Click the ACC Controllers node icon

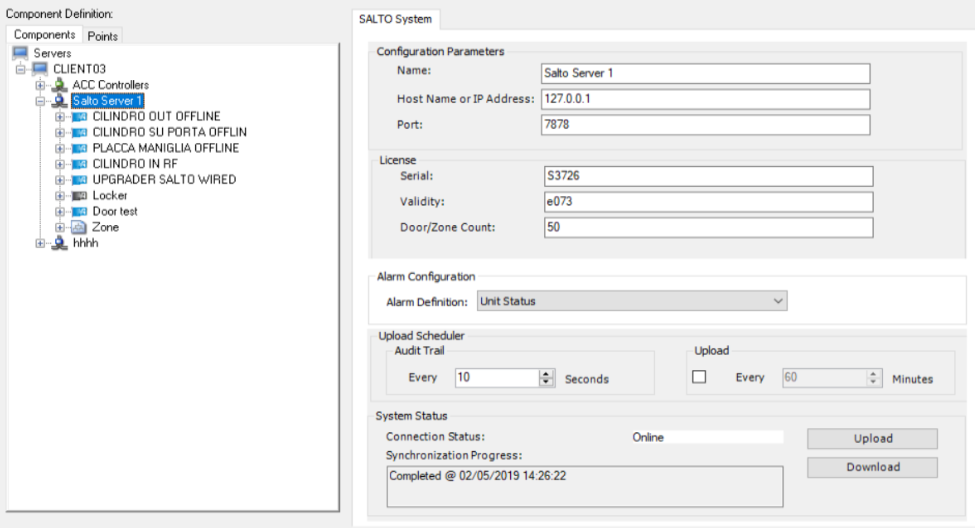pyautogui.click(x=60, y=85)
